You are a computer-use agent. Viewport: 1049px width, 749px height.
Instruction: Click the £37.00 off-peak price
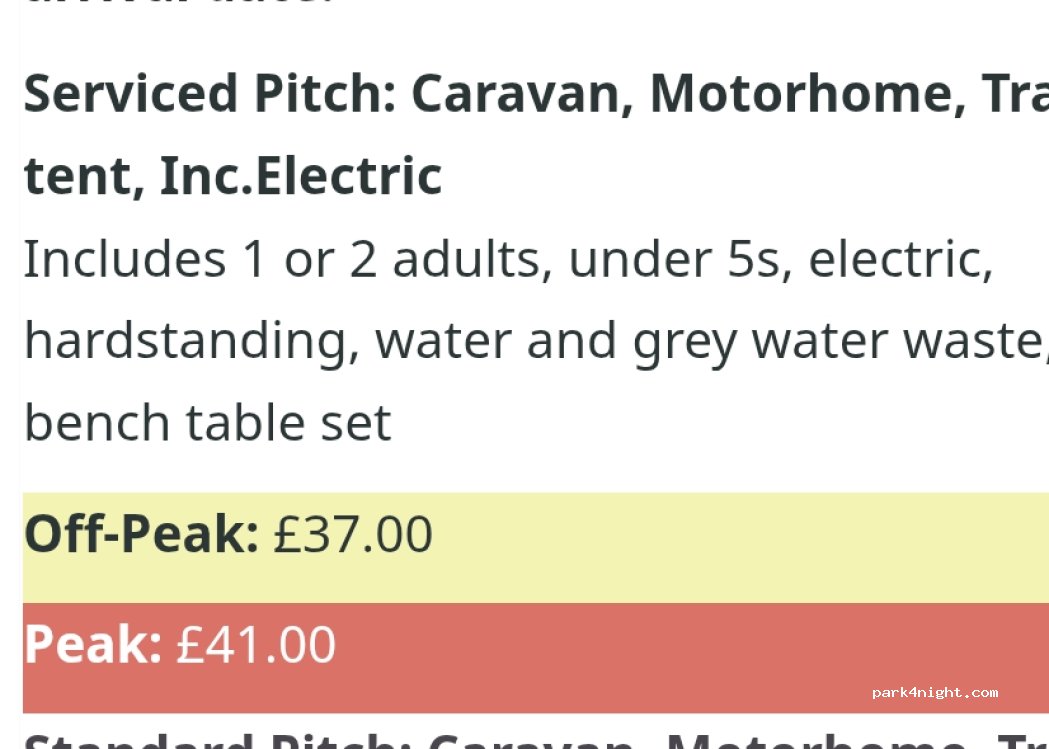coord(353,534)
